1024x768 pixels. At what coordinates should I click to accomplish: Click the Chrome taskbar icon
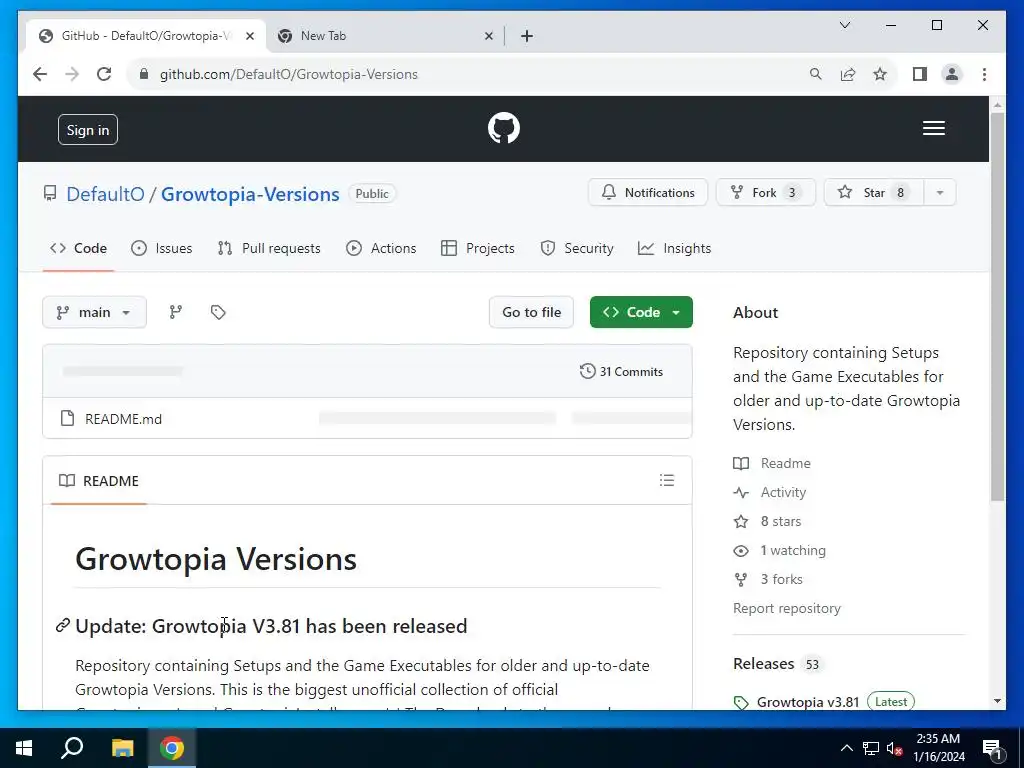[172, 748]
